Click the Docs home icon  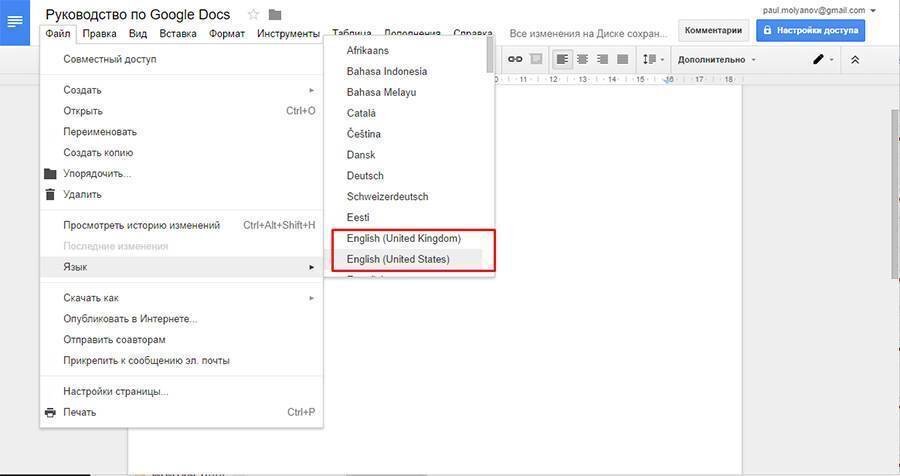[15, 22]
